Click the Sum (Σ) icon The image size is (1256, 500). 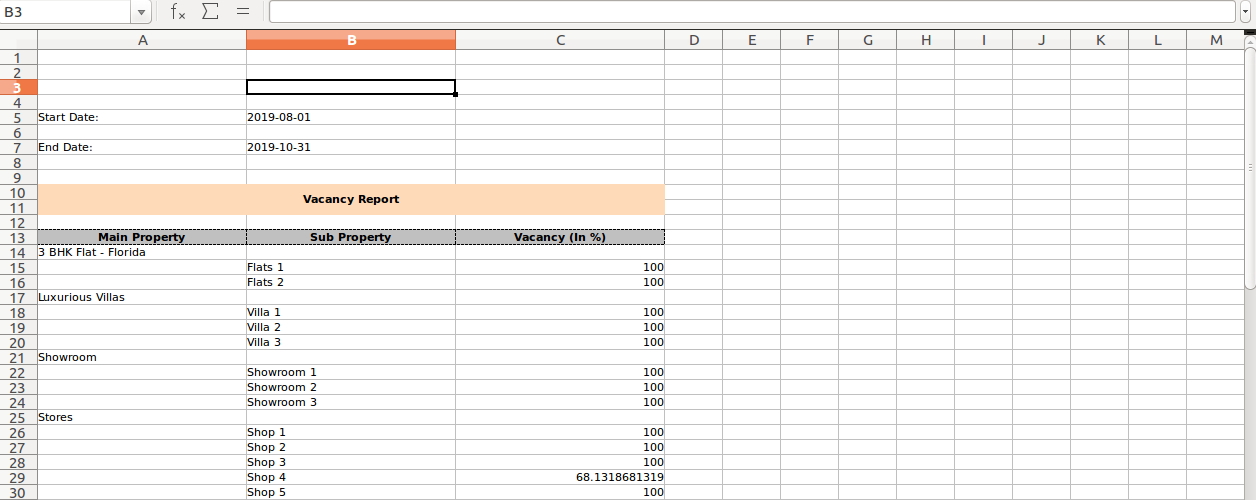point(210,12)
